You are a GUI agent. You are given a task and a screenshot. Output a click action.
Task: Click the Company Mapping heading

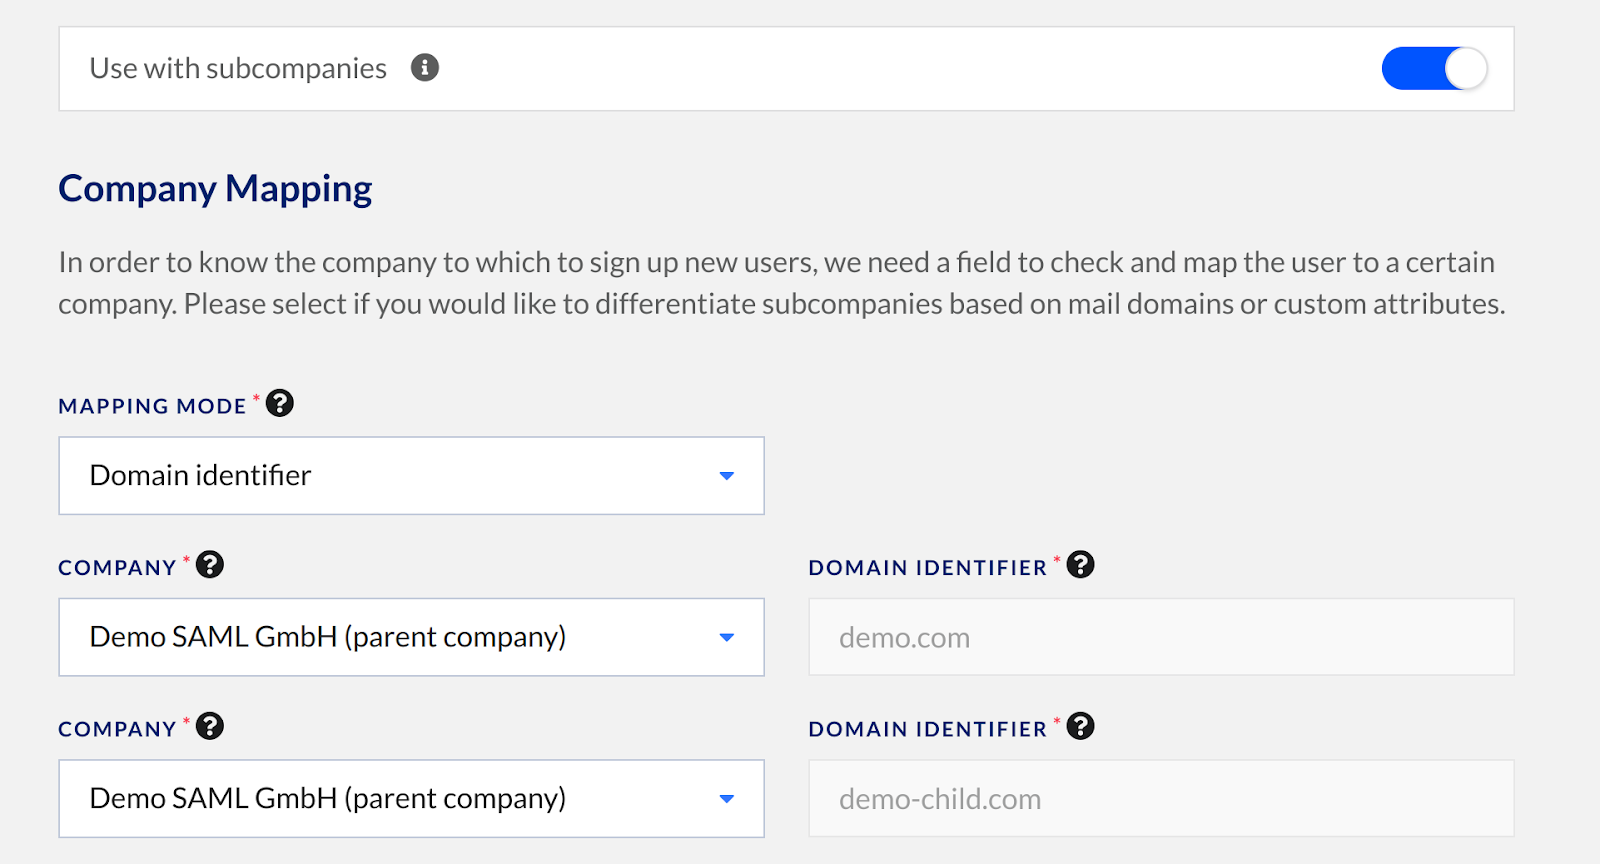[215, 189]
